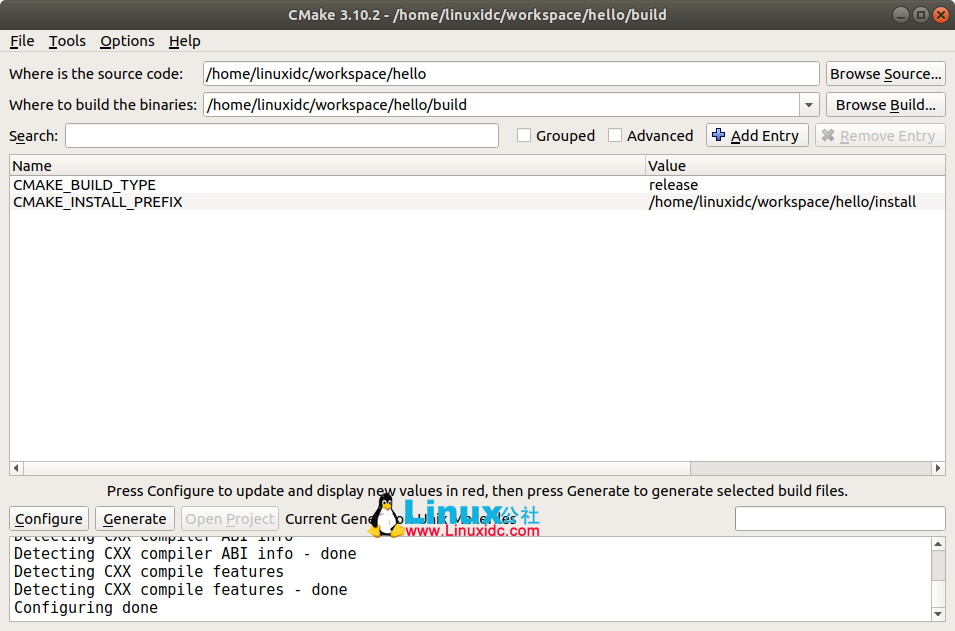Focus the Search input field
The width and height of the screenshot is (955, 631).
tap(282, 136)
